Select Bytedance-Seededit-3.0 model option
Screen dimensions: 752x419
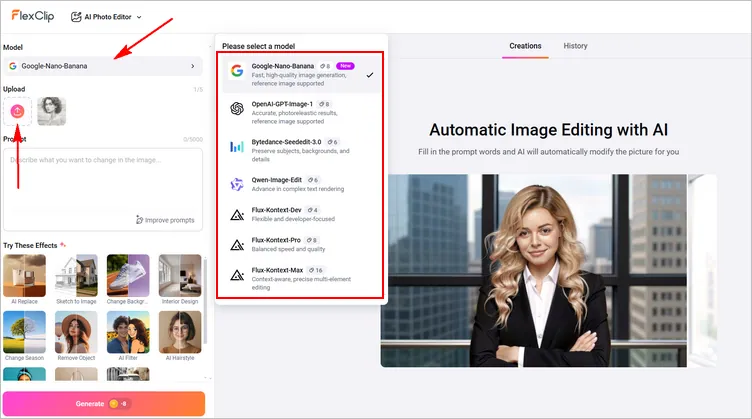pyautogui.click(x=301, y=150)
